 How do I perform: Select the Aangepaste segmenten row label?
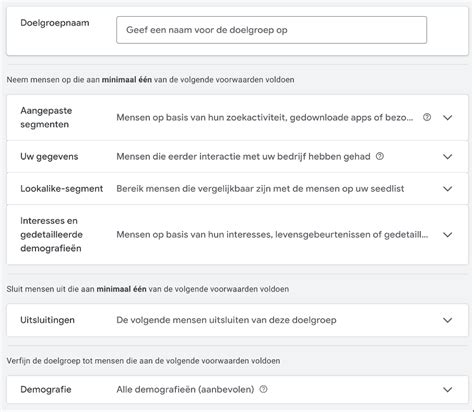[x=46, y=117]
